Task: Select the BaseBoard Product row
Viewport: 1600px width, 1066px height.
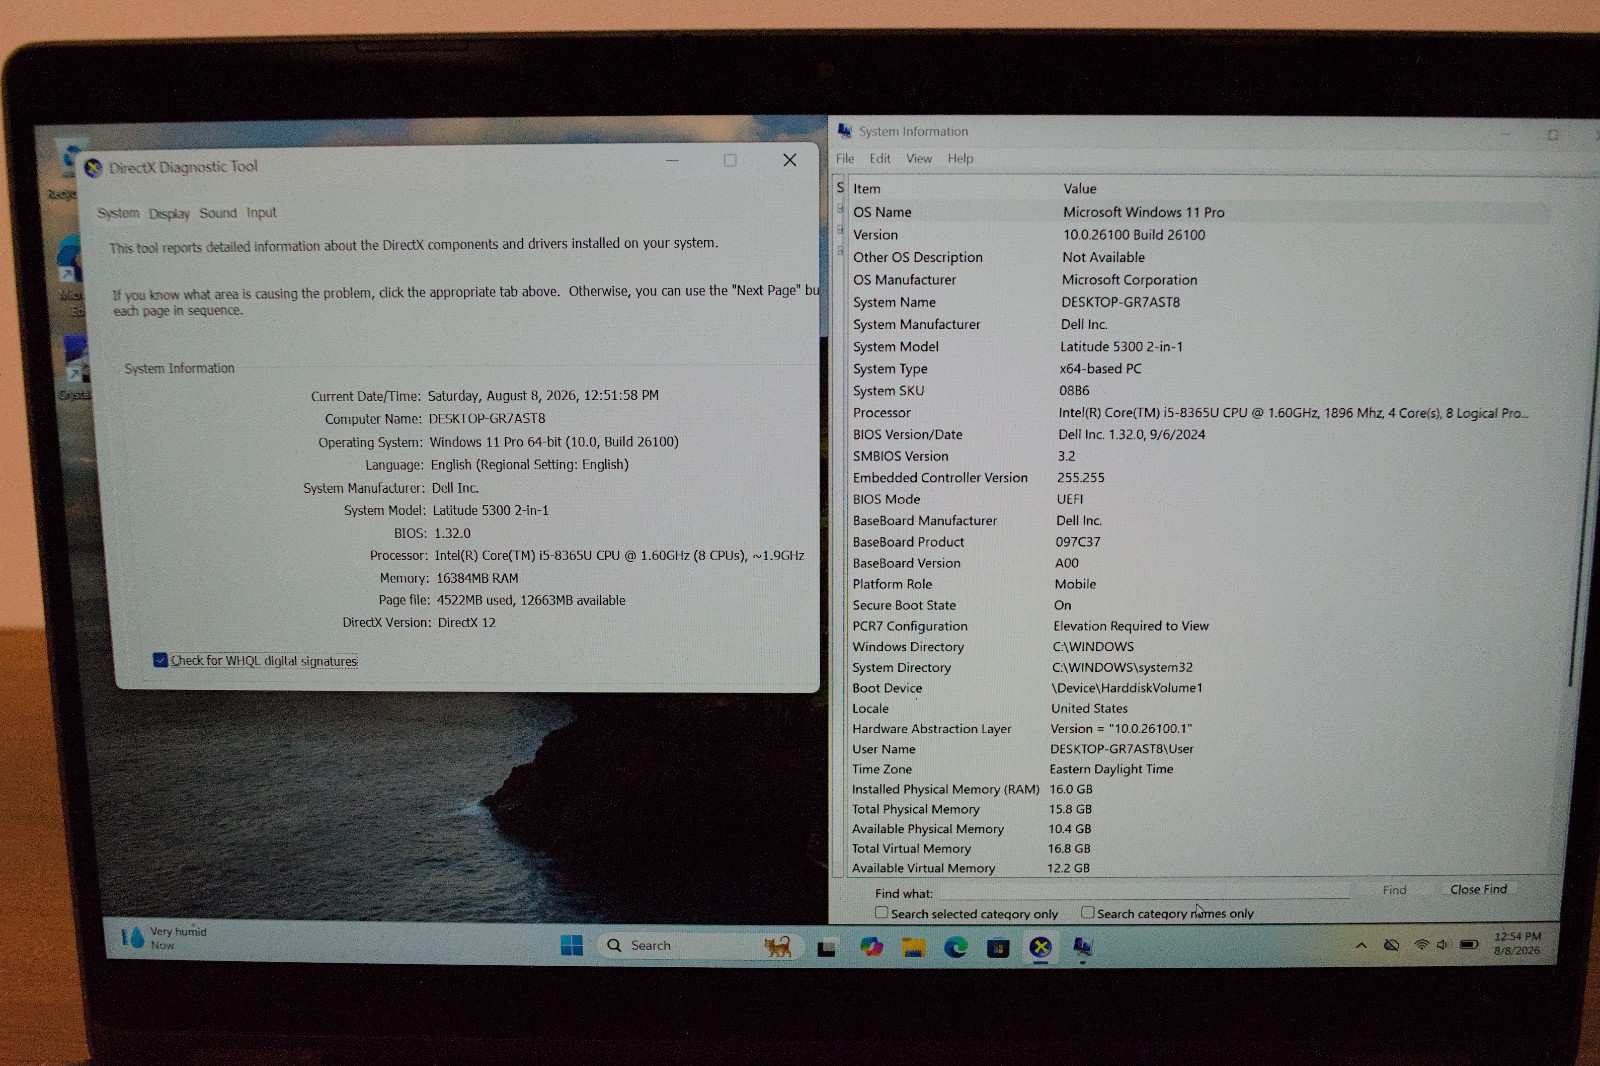Action: tap(1200, 542)
